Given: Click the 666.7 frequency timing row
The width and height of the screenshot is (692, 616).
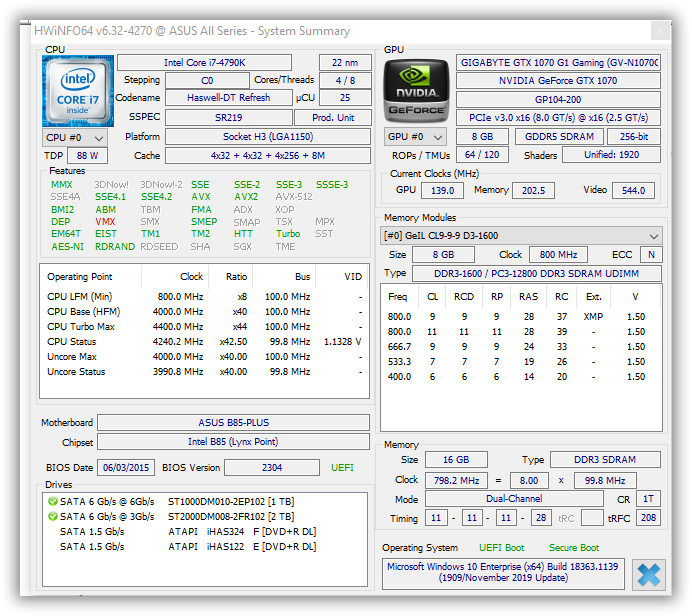Looking at the screenshot, I should [x=521, y=347].
